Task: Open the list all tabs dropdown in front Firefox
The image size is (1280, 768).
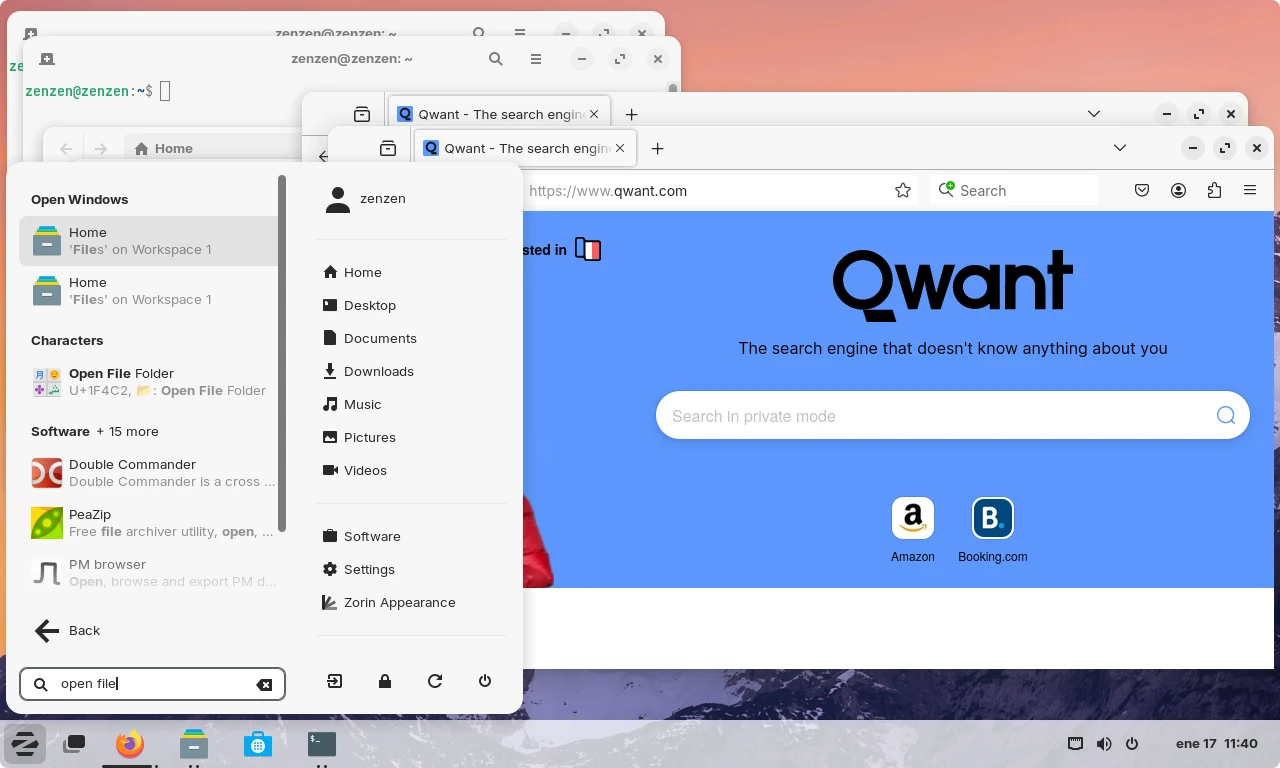Action: [1119, 148]
